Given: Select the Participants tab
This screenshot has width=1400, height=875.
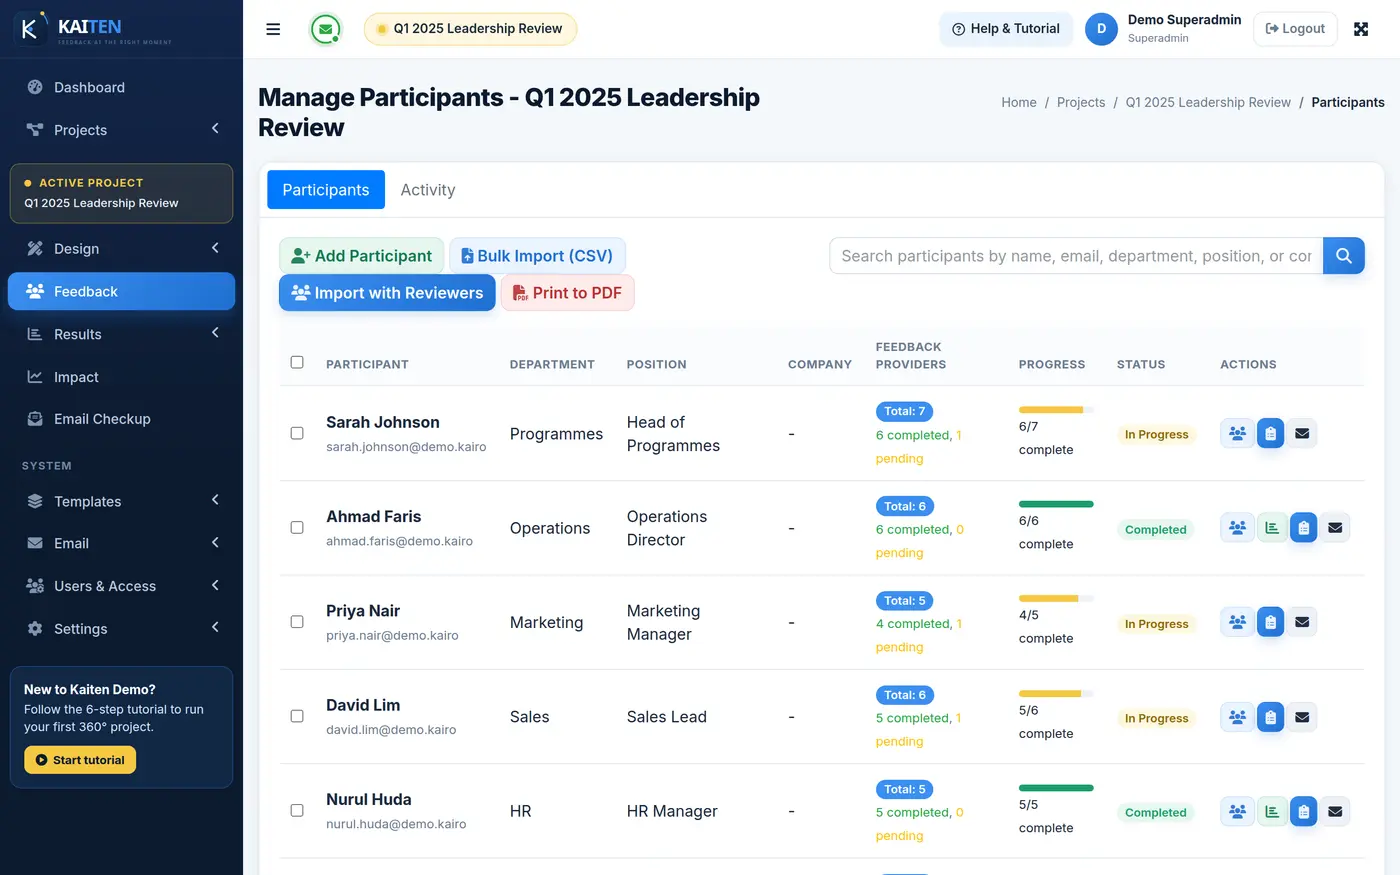Looking at the screenshot, I should [x=326, y=190].
